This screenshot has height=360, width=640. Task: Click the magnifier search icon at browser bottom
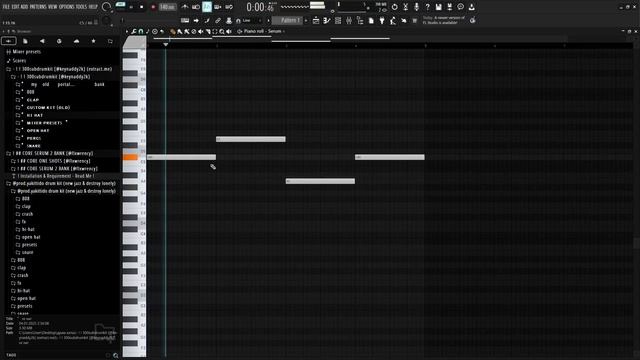pyautogui.click(x=116, y=356)
